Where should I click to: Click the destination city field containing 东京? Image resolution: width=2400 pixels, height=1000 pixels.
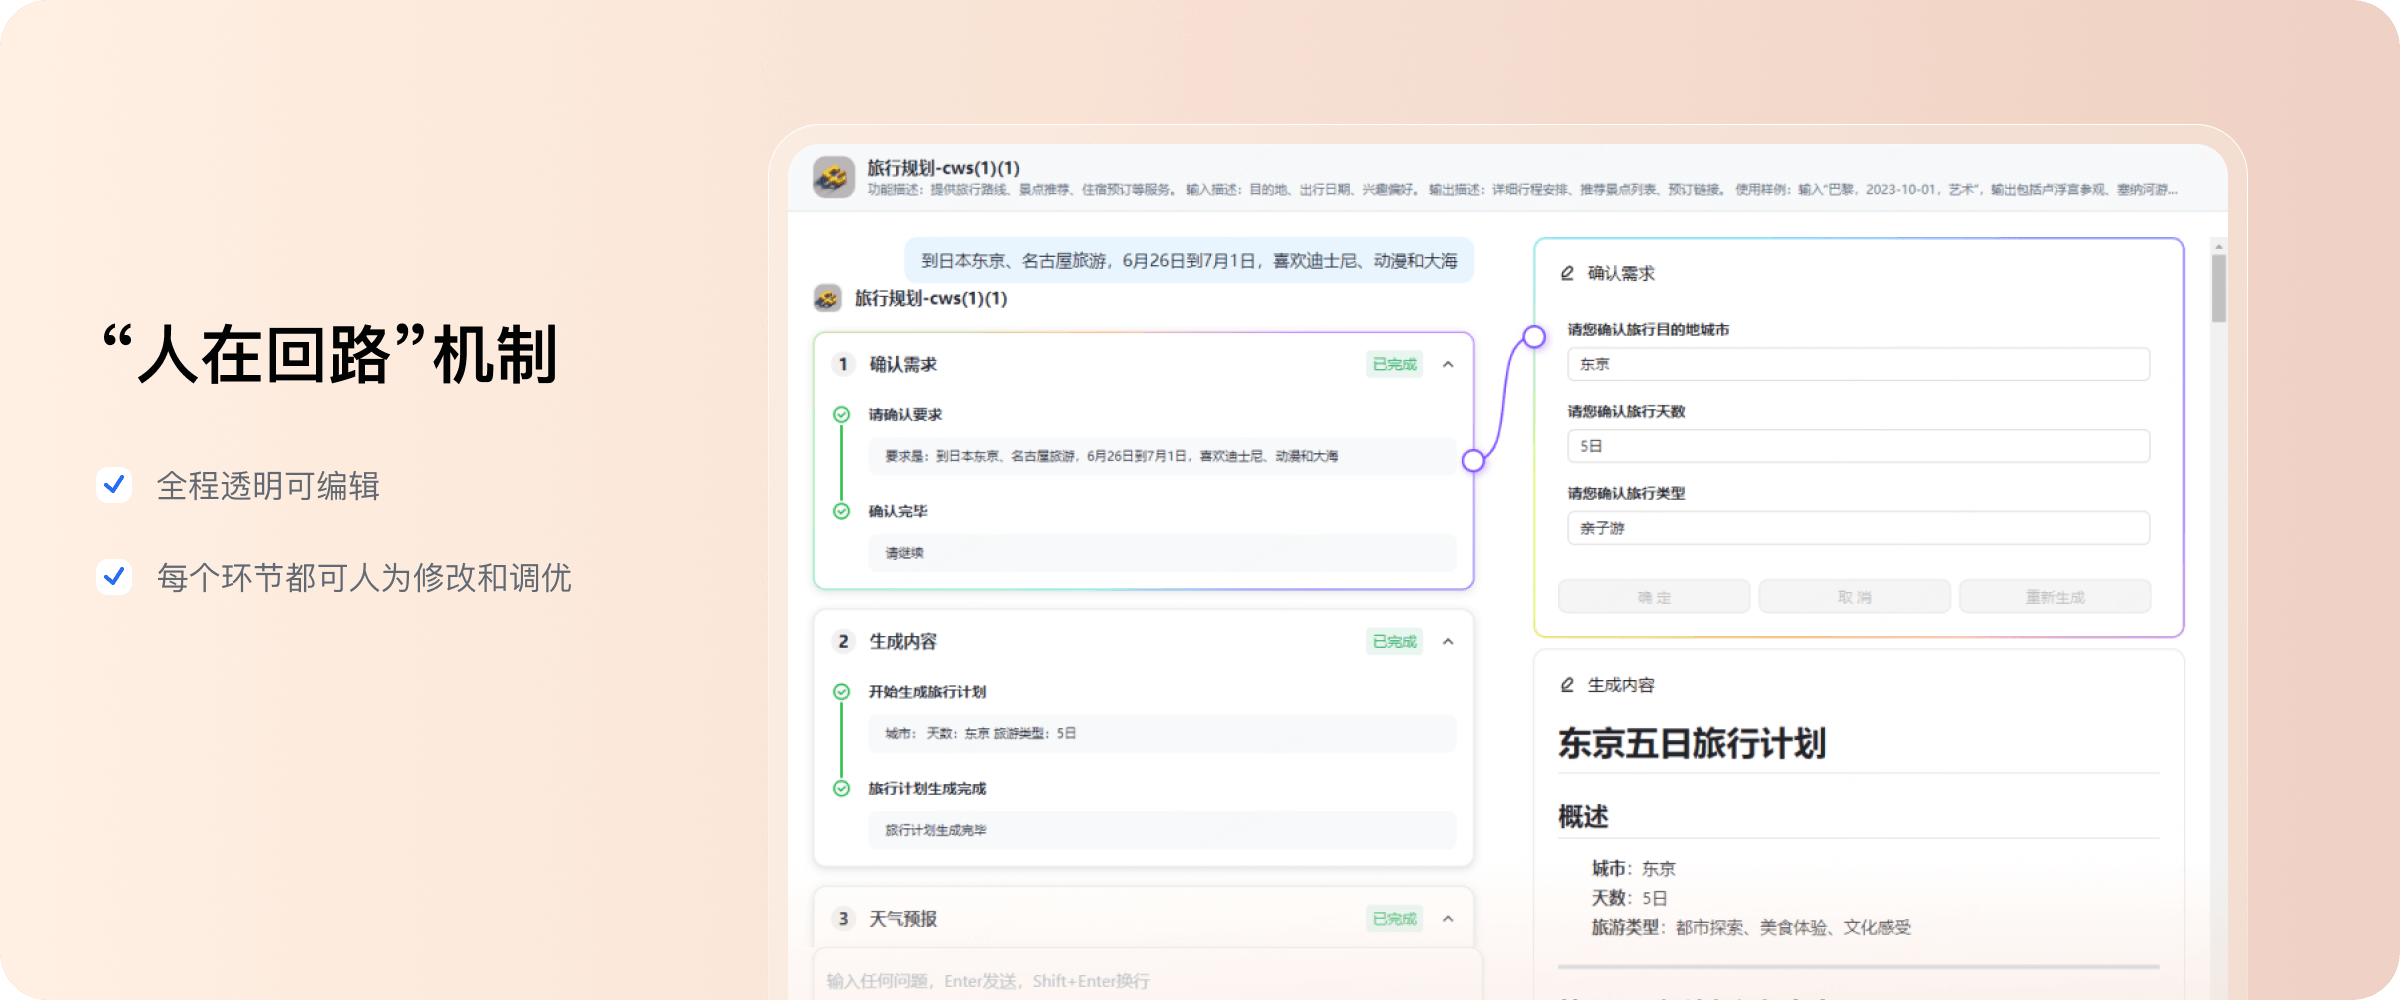point(1858,364)
